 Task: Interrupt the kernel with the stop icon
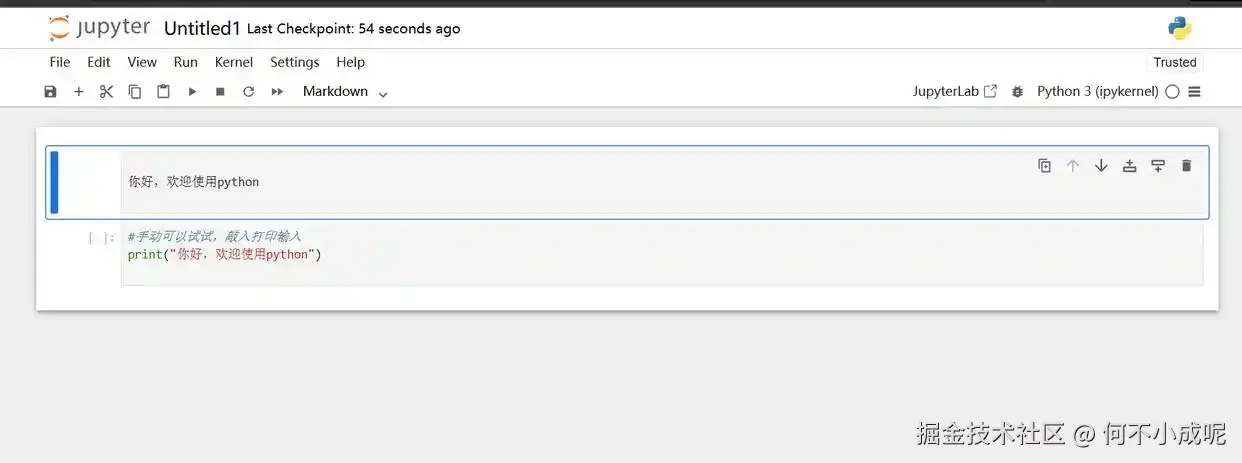click(x=220, y=91)
